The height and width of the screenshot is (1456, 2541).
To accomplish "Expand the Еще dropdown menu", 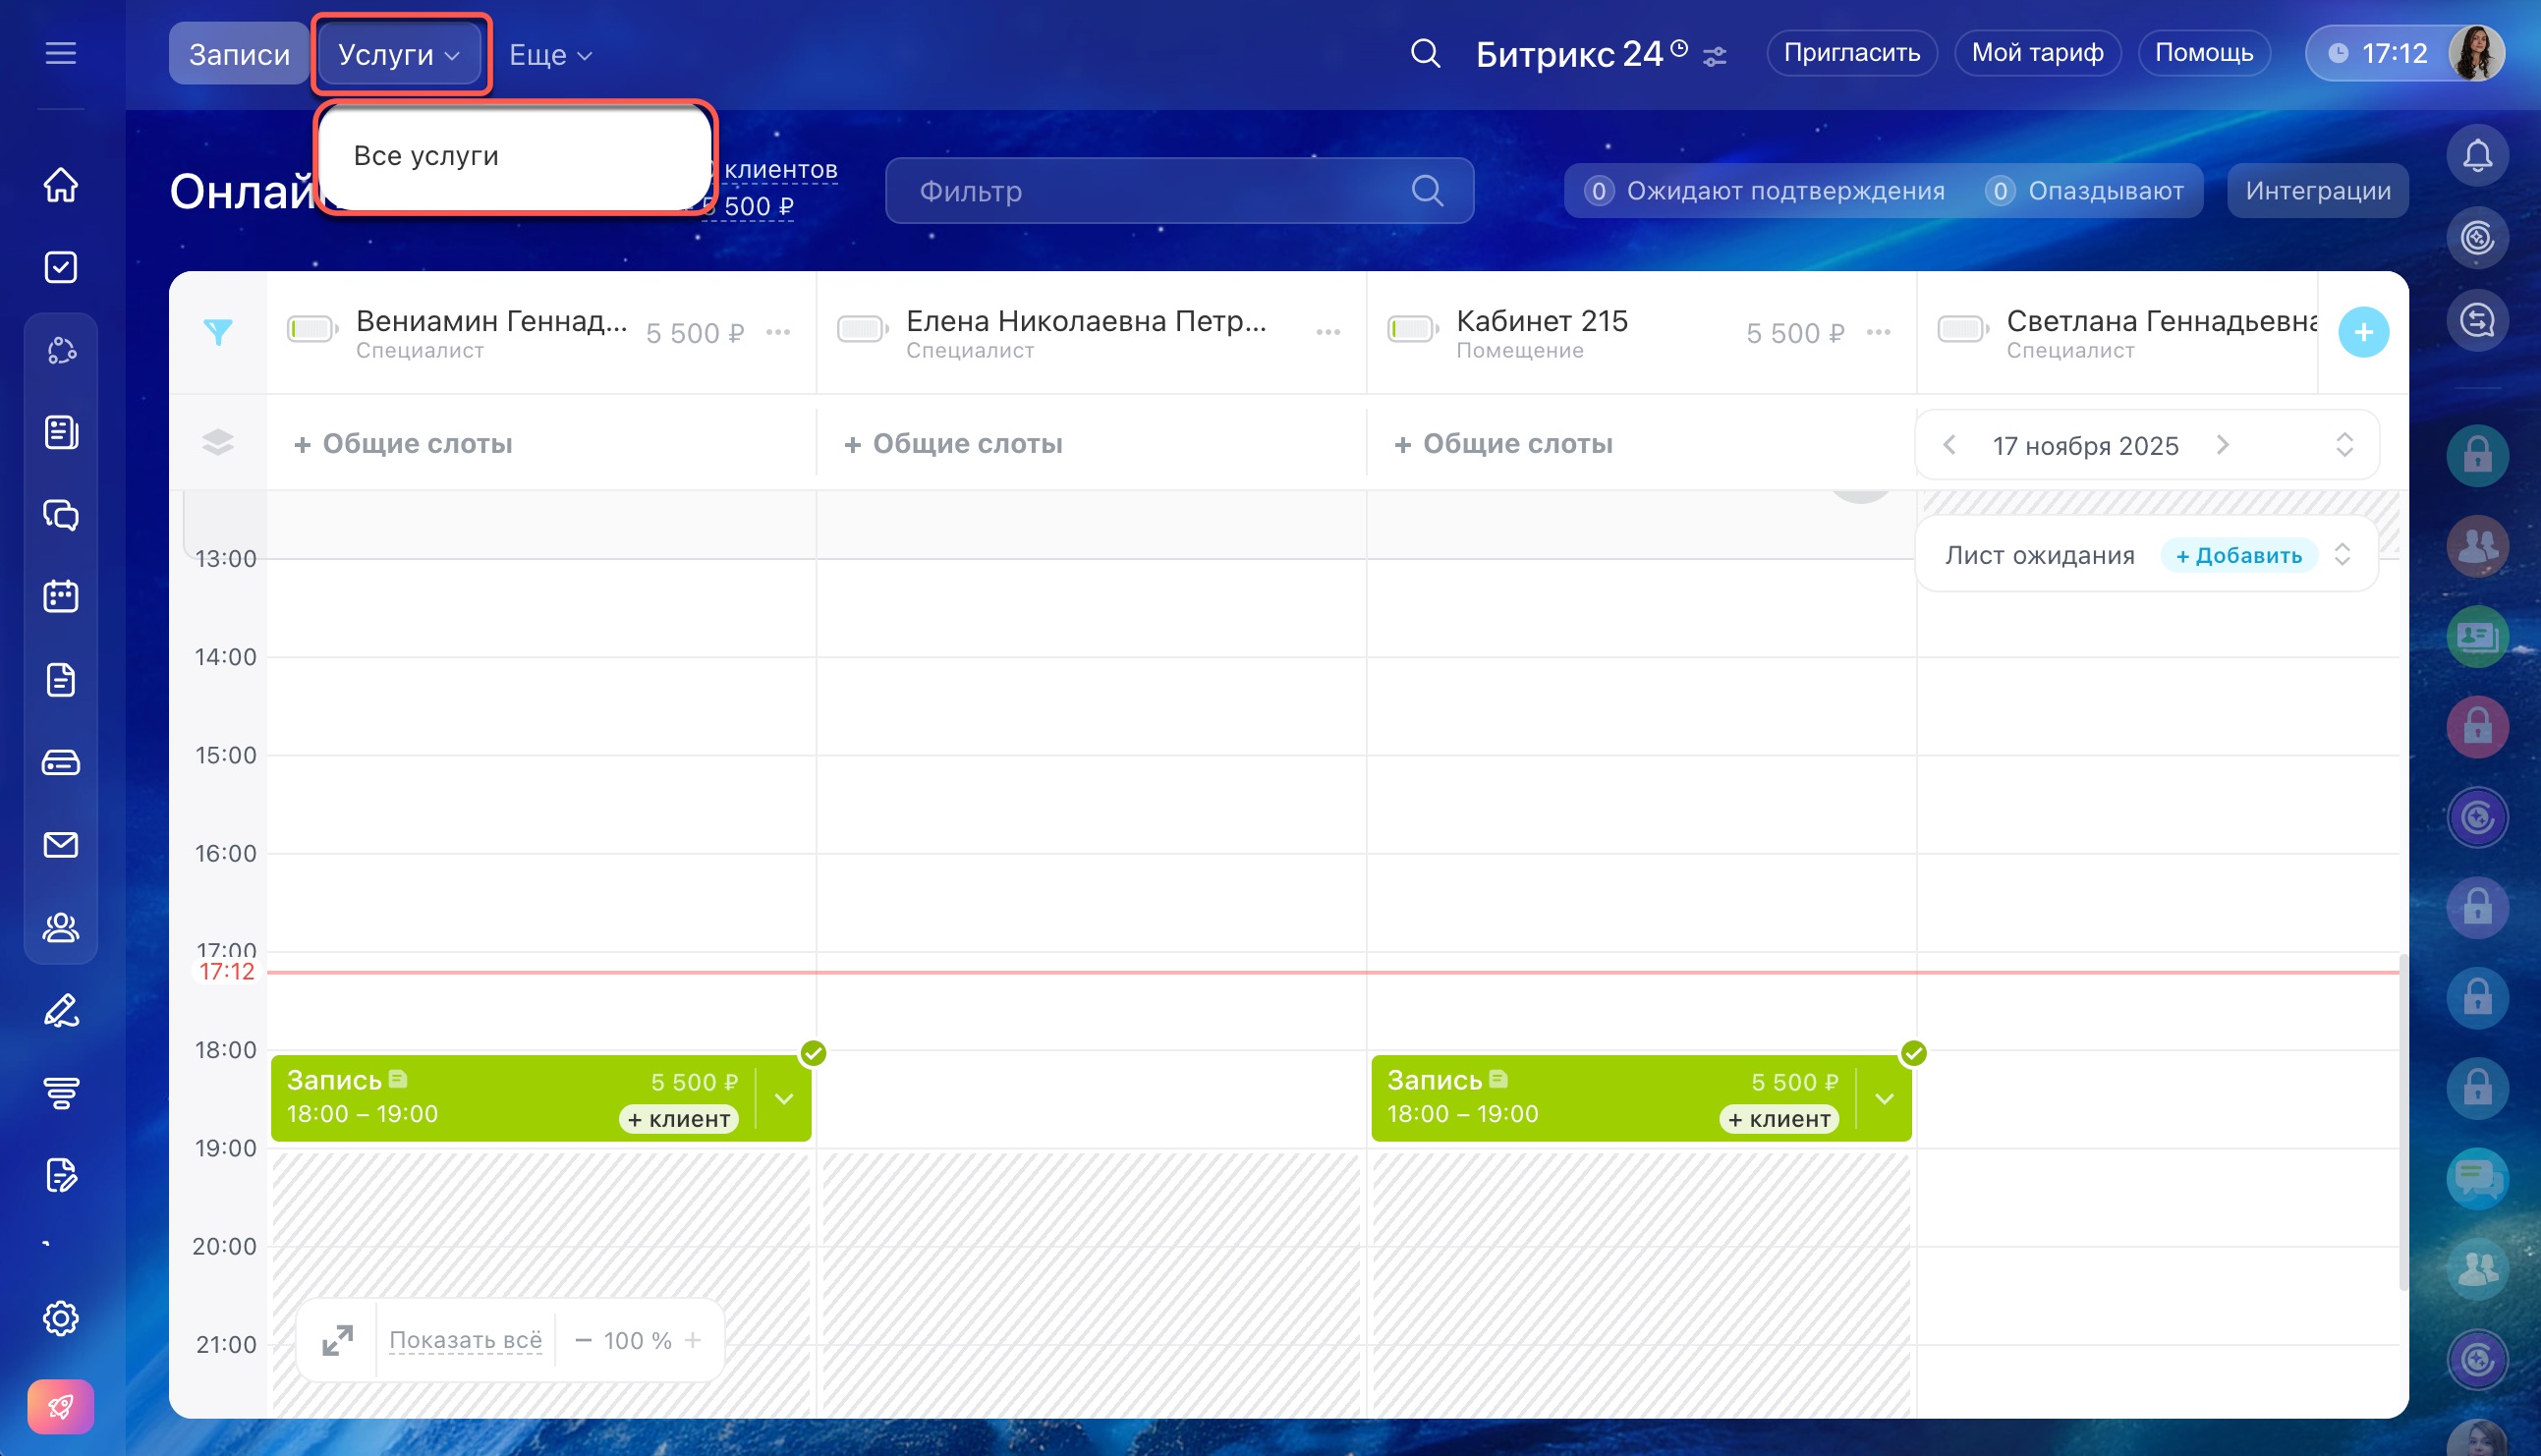I will [x=551, y=55].
